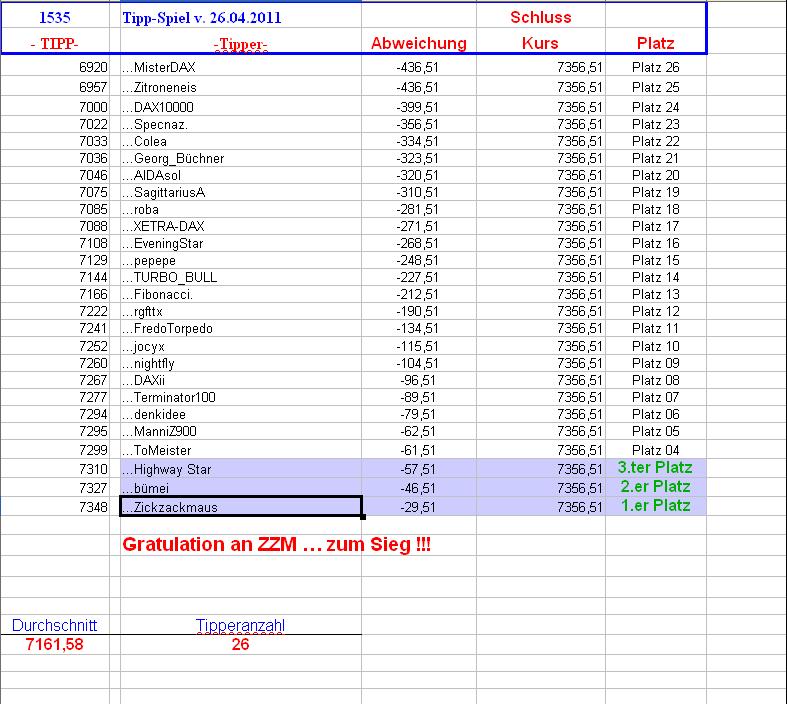Image resolution: width=787 pixels, height=704 pixels.
Task: Click the Platz 26 cell
Action: click(655, 67)
